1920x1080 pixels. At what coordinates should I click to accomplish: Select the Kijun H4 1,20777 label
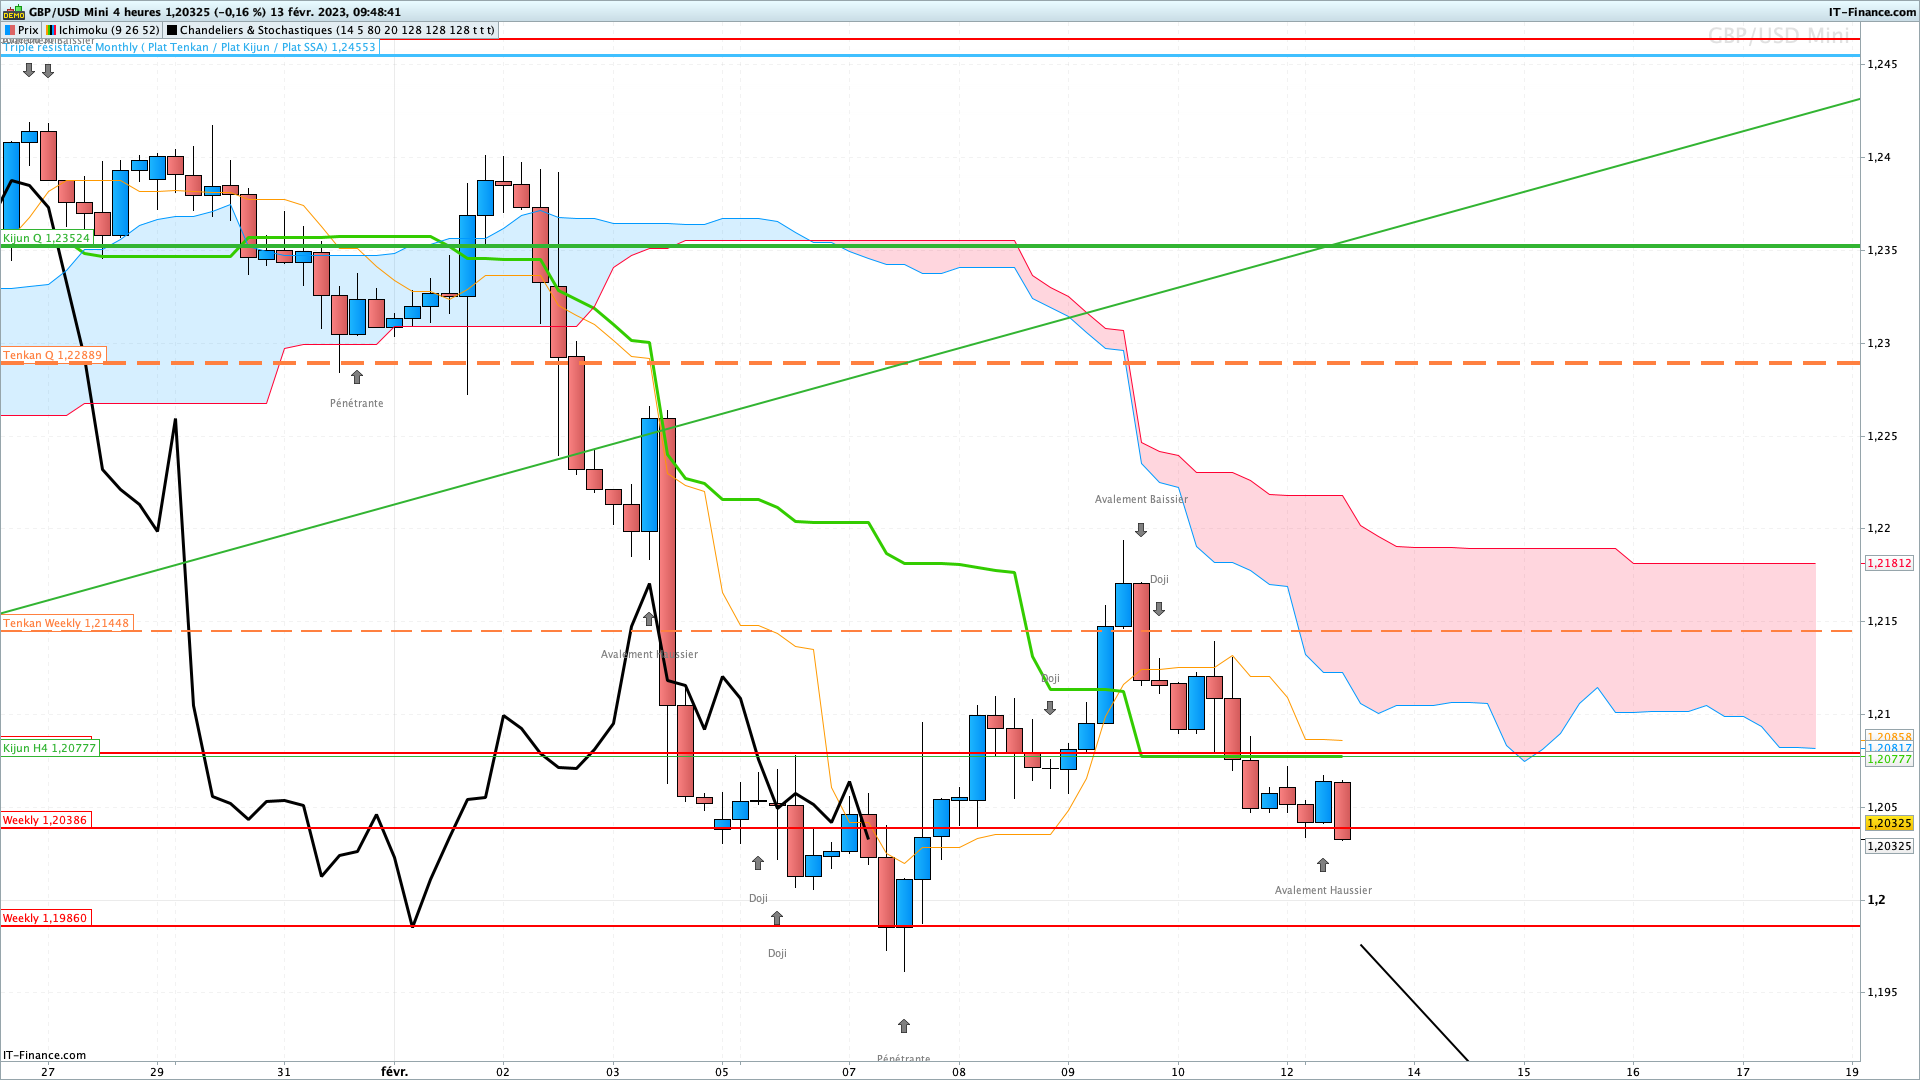[50, 748]
